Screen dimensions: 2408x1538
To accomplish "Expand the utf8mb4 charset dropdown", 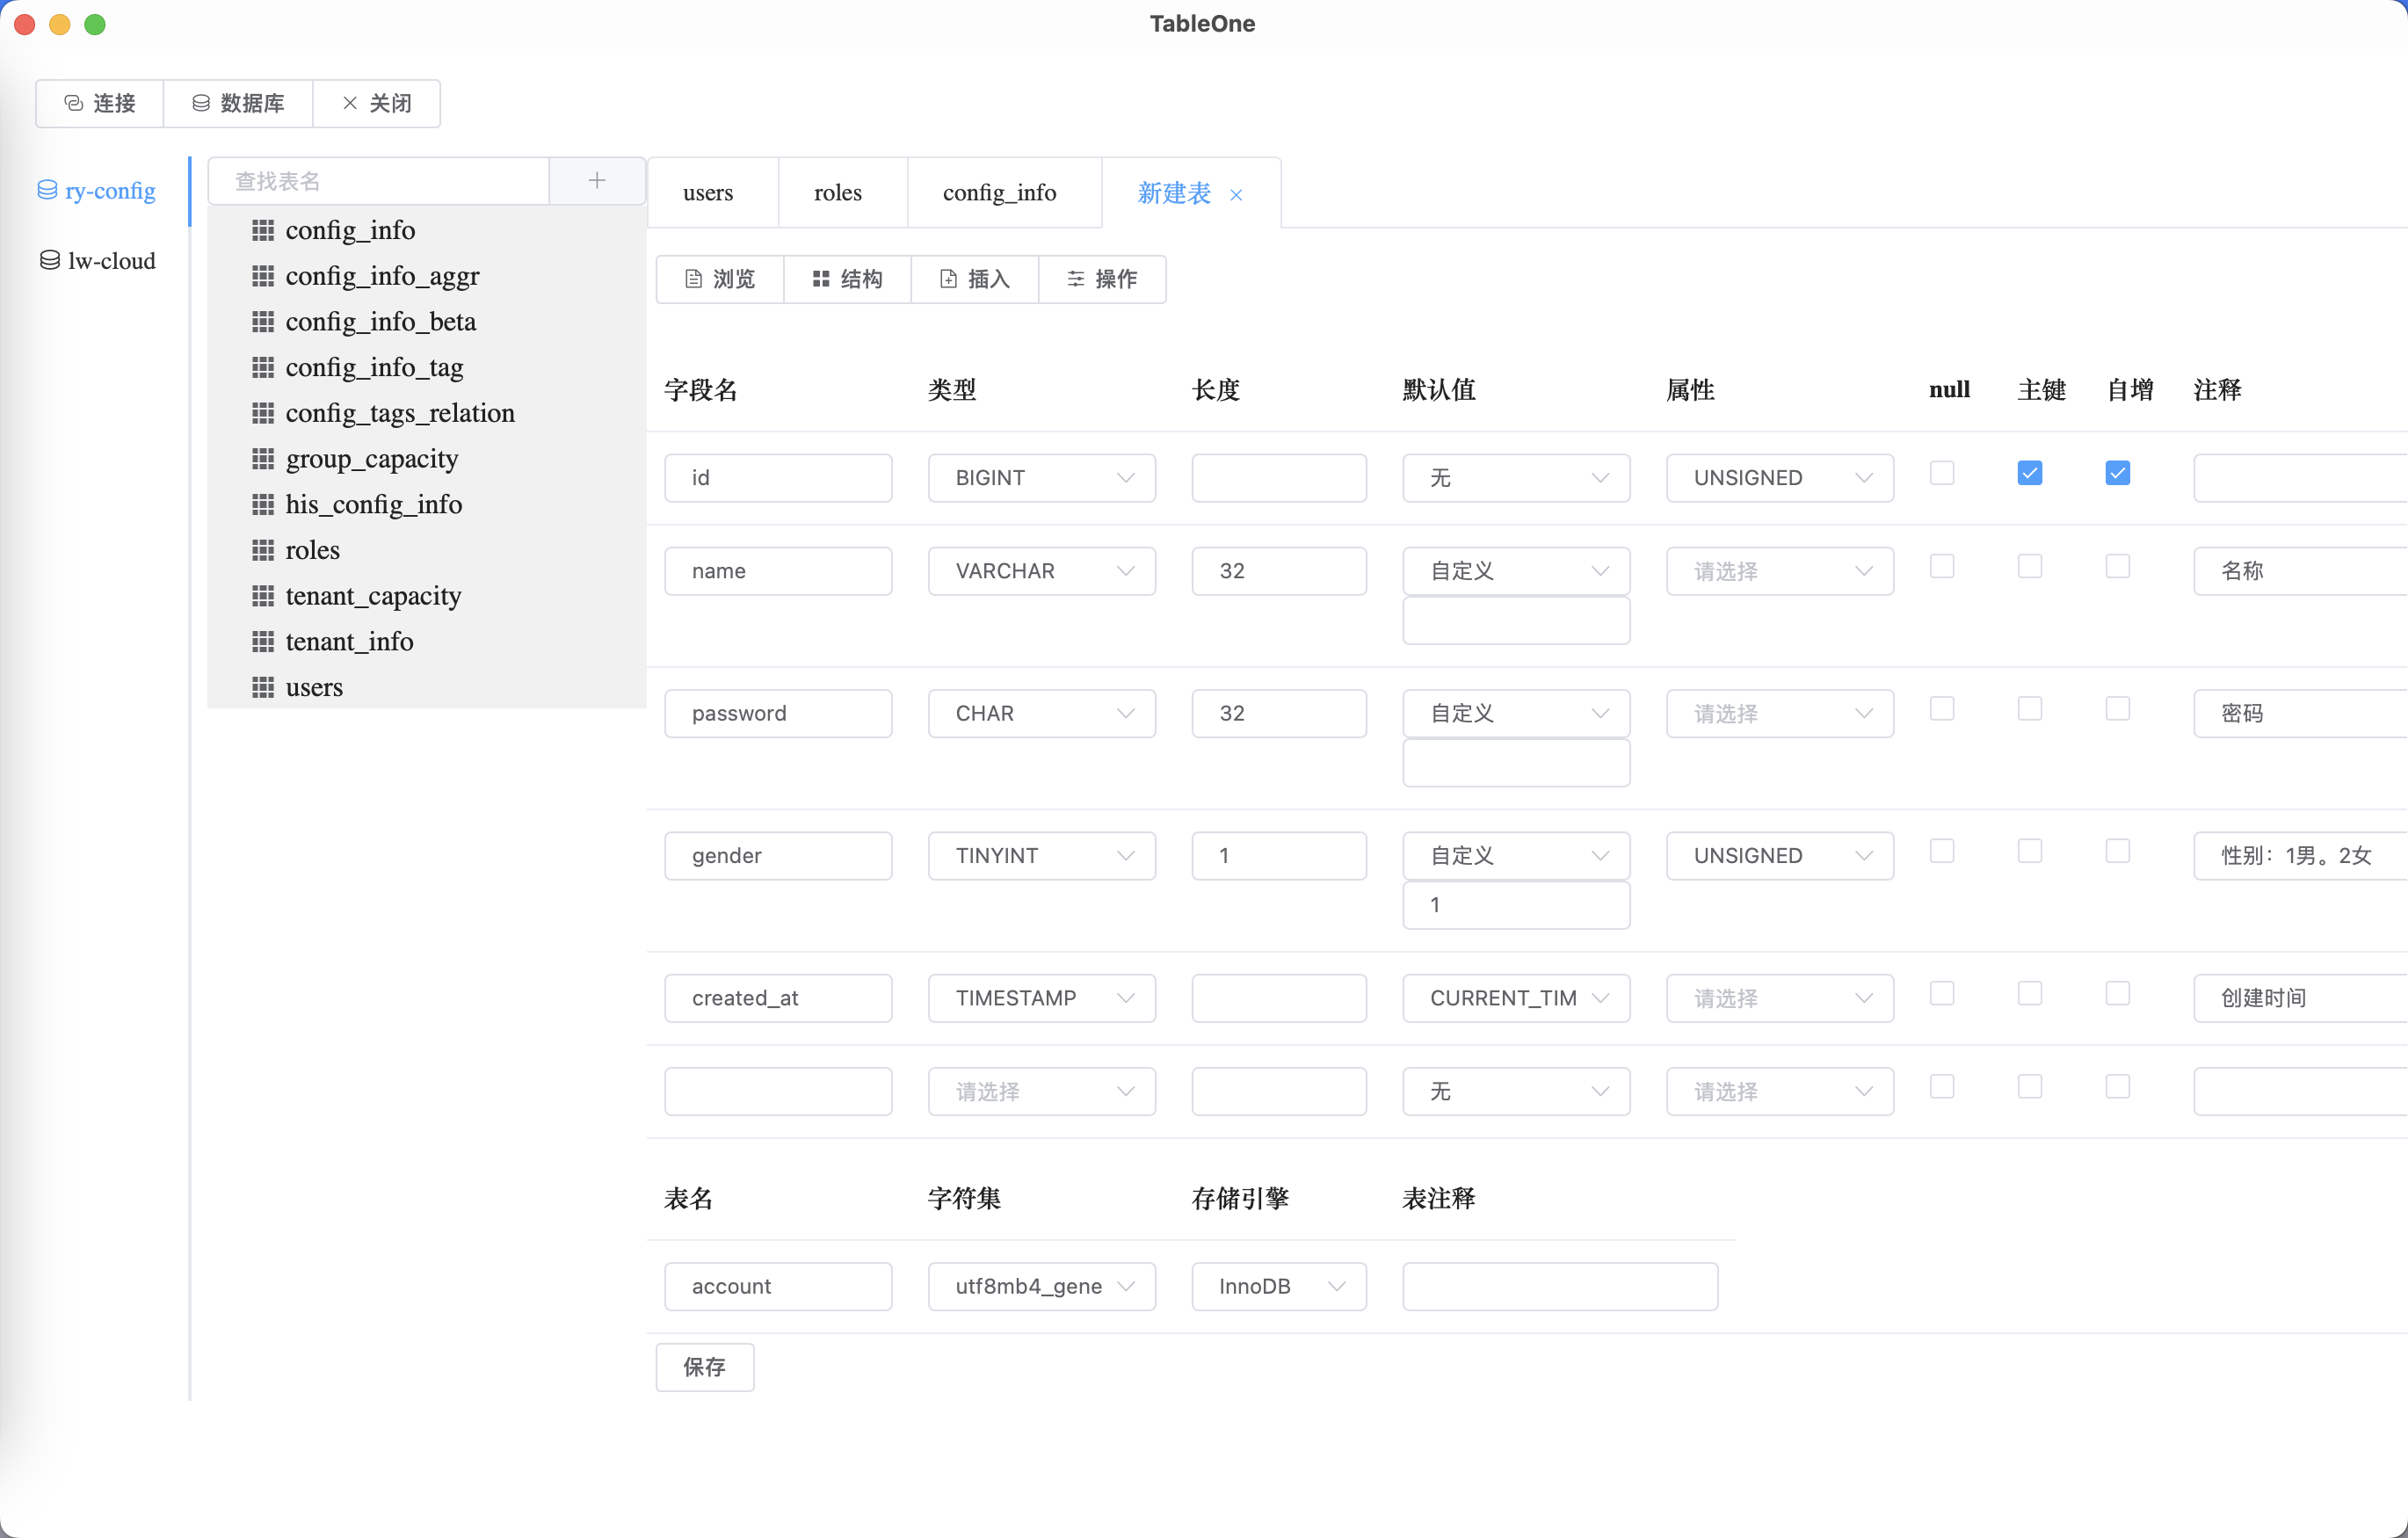I will [x=1041, y=1286].
